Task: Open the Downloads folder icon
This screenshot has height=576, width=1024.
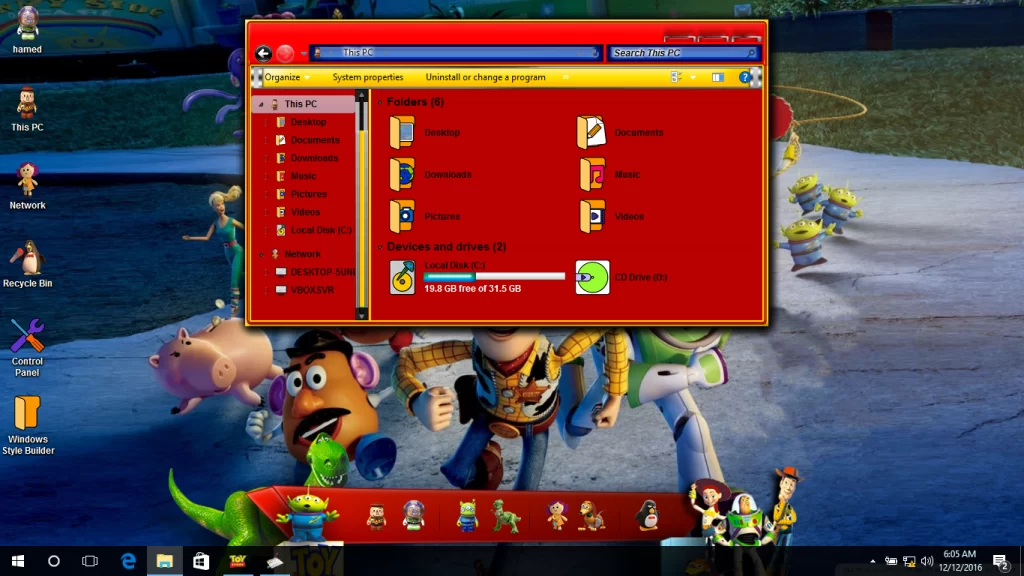Action: pyautogui.click(x=402, y=174)
